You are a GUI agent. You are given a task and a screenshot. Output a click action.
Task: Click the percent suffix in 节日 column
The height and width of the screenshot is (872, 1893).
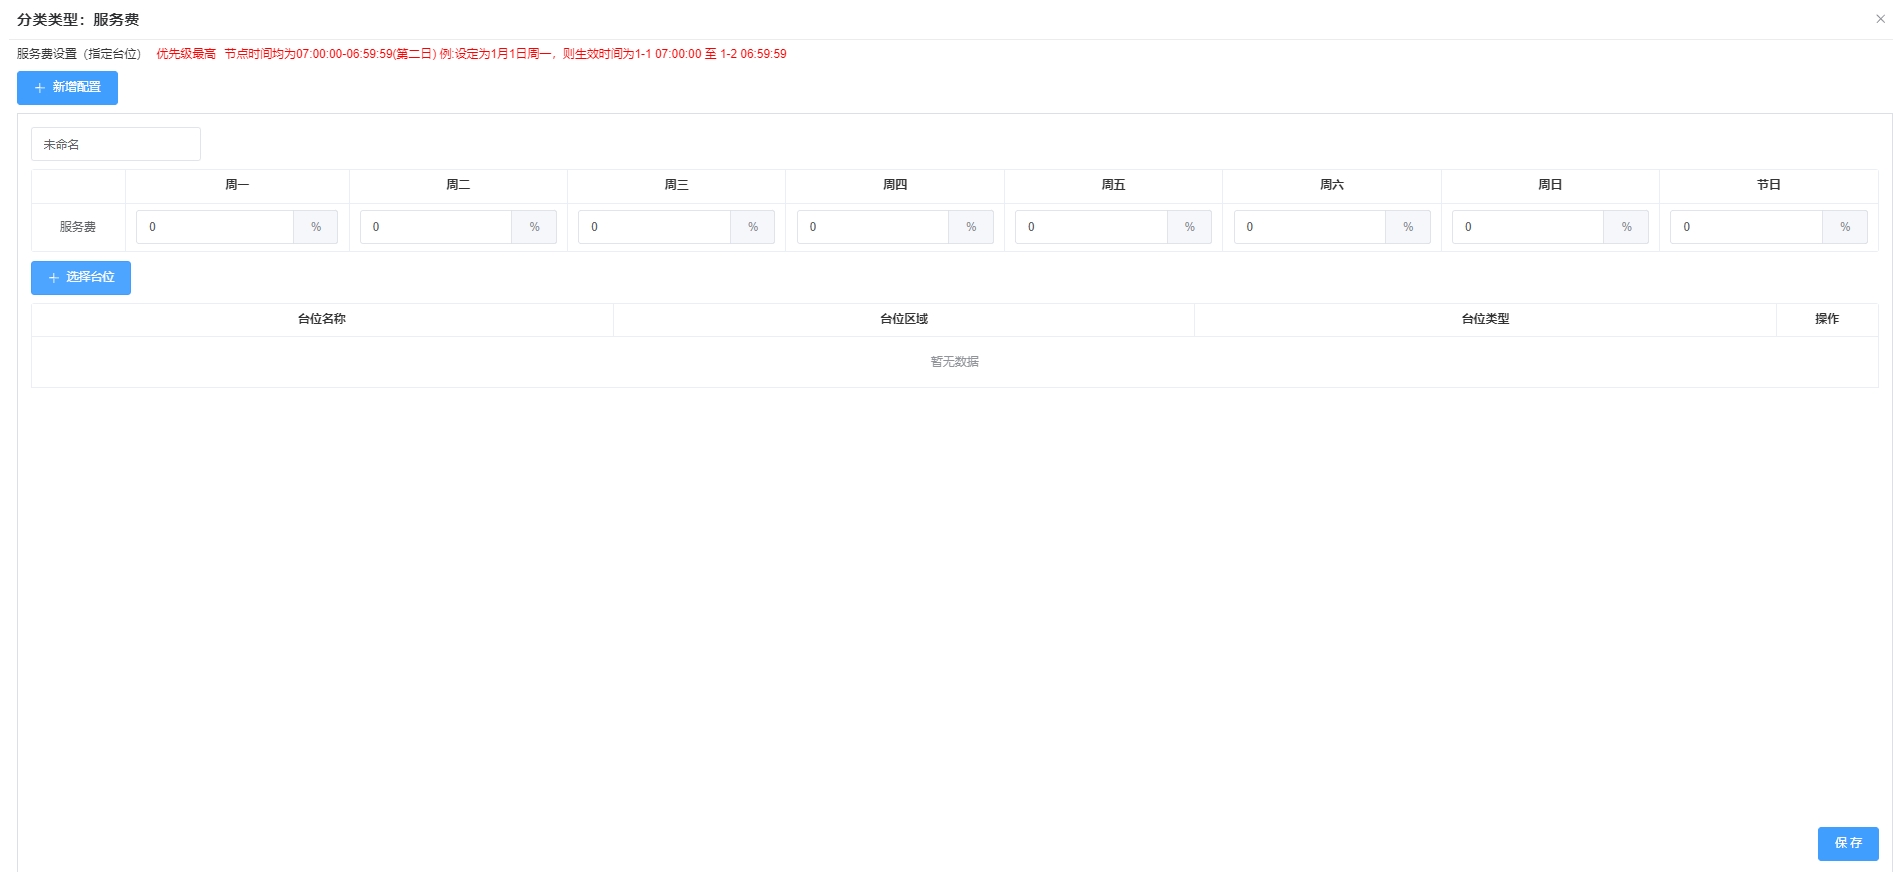[1845, 227]
